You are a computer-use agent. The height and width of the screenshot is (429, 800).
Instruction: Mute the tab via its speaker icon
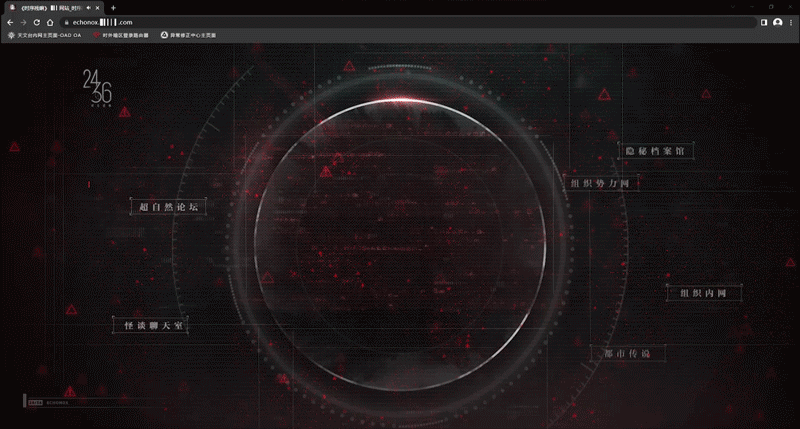88,7
